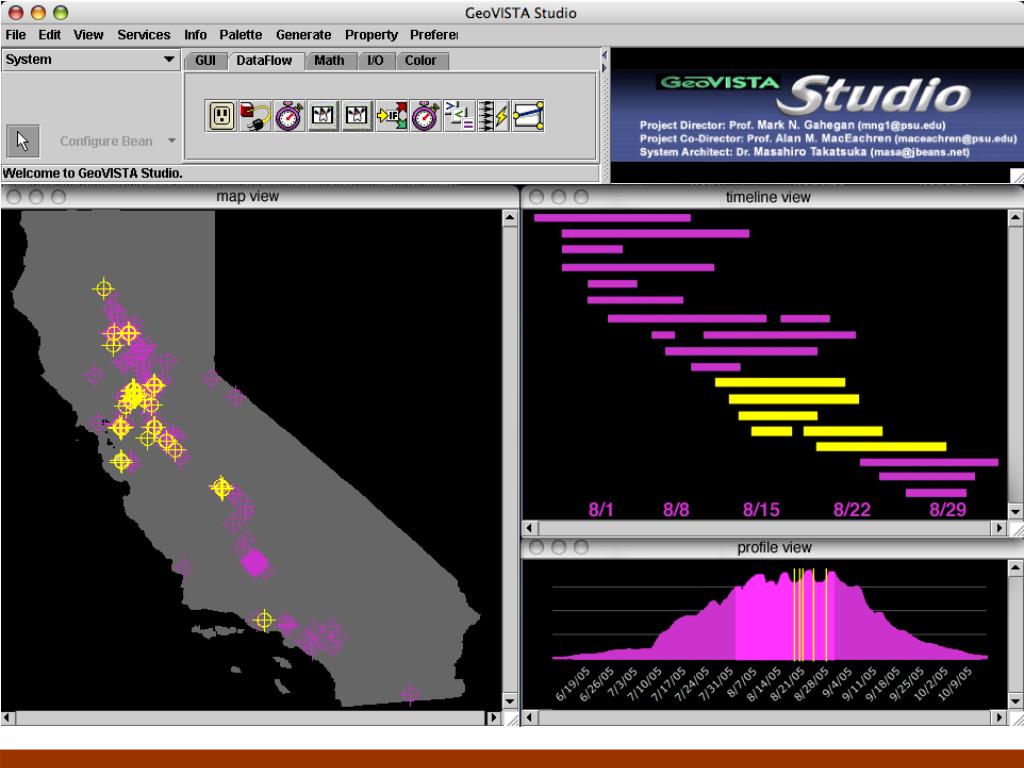The image size is (1024, 768).
Task: Open the Palette menu
Action: point(240,35)
